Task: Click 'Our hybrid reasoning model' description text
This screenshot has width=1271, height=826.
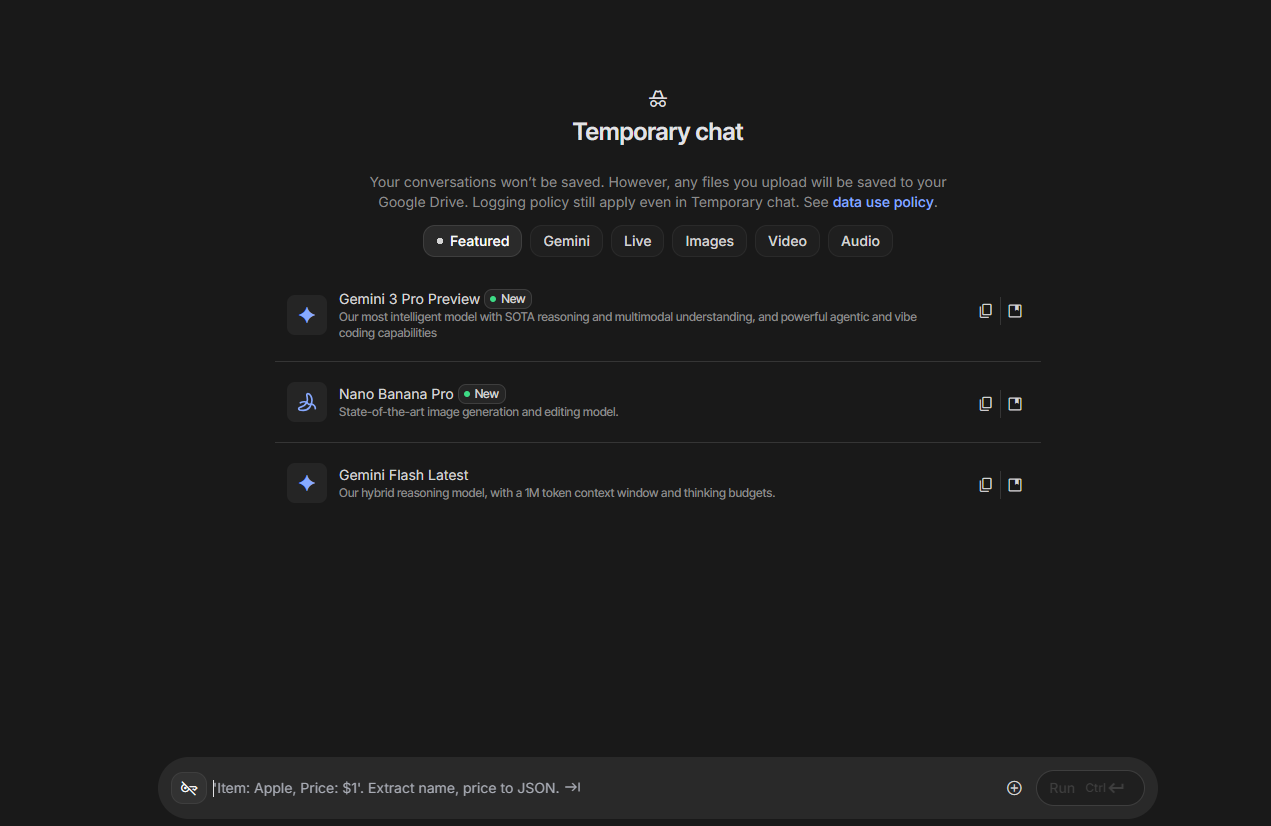Action: [557, 493]
